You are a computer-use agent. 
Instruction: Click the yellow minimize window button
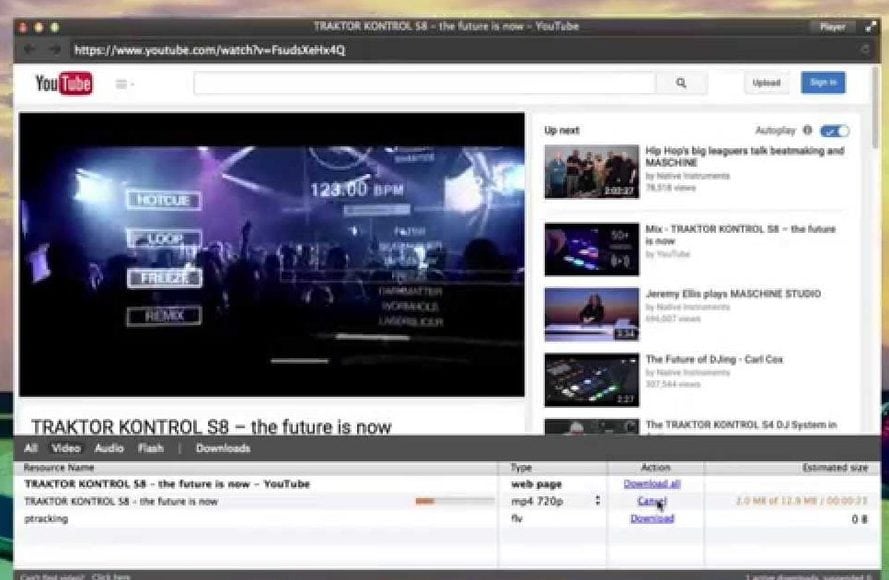39,27
